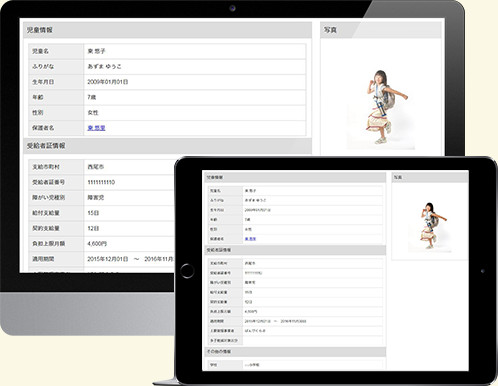Image resolution: width=498 pixels, height=386 pixels.
Task: Select the child's photo on the monitor
Action: coord(382,108)
